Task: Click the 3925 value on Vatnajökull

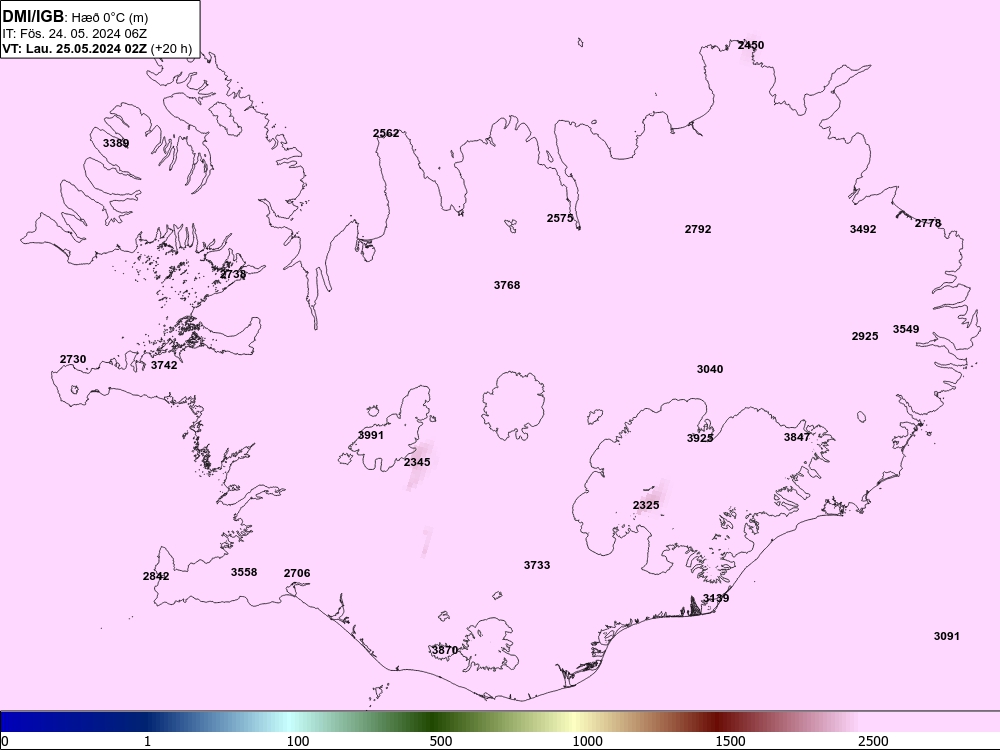Action: 700,438
